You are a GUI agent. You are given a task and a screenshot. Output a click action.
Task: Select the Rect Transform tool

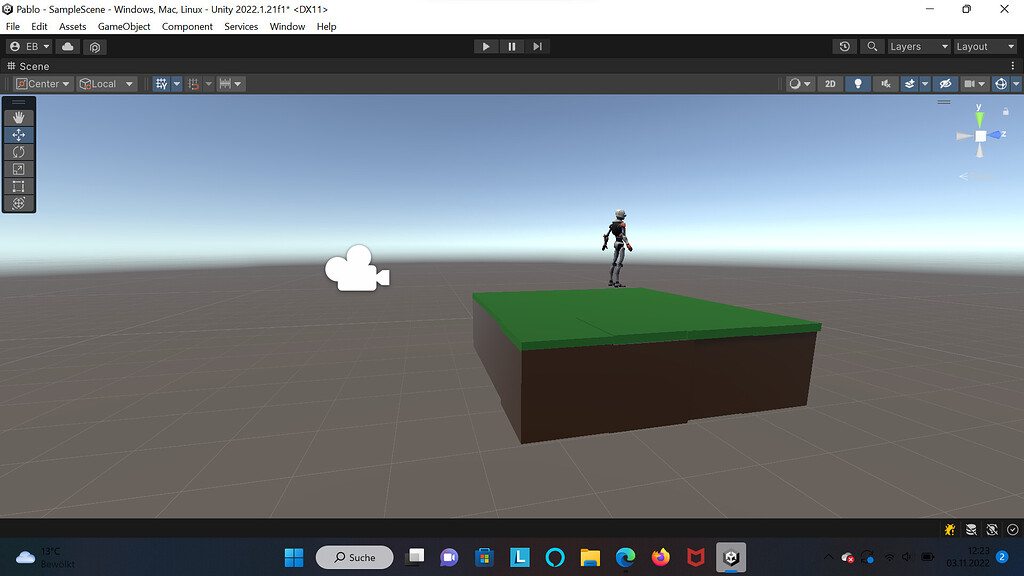coord(19,185)
